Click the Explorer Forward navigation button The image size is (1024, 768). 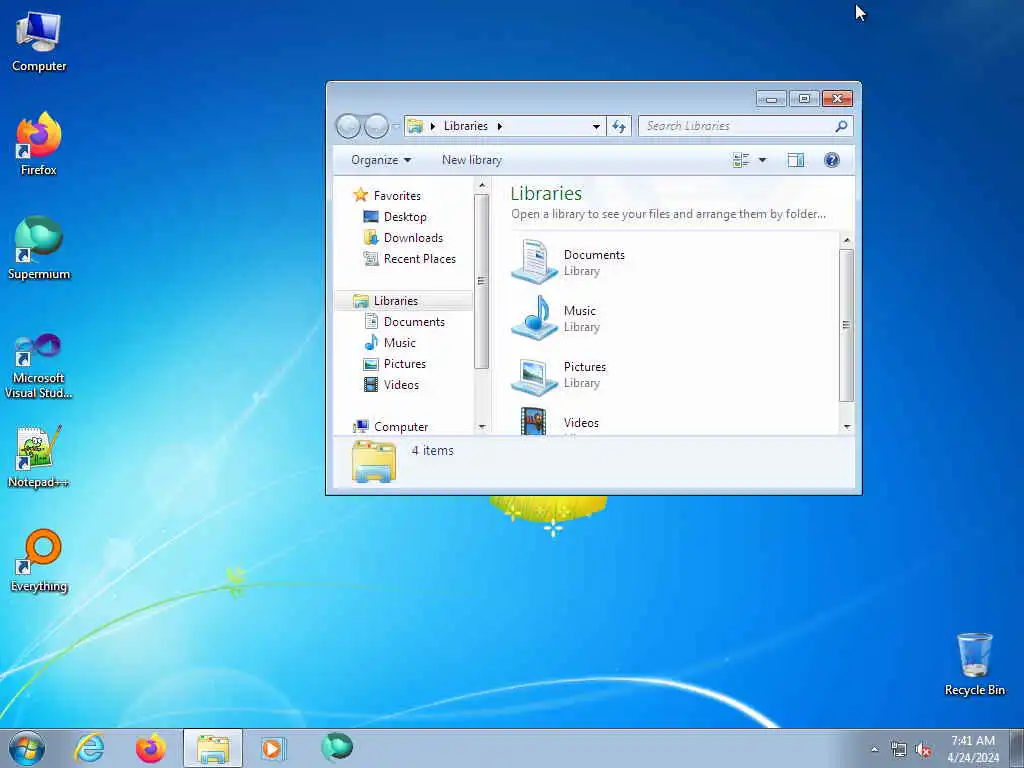(376, 126)
